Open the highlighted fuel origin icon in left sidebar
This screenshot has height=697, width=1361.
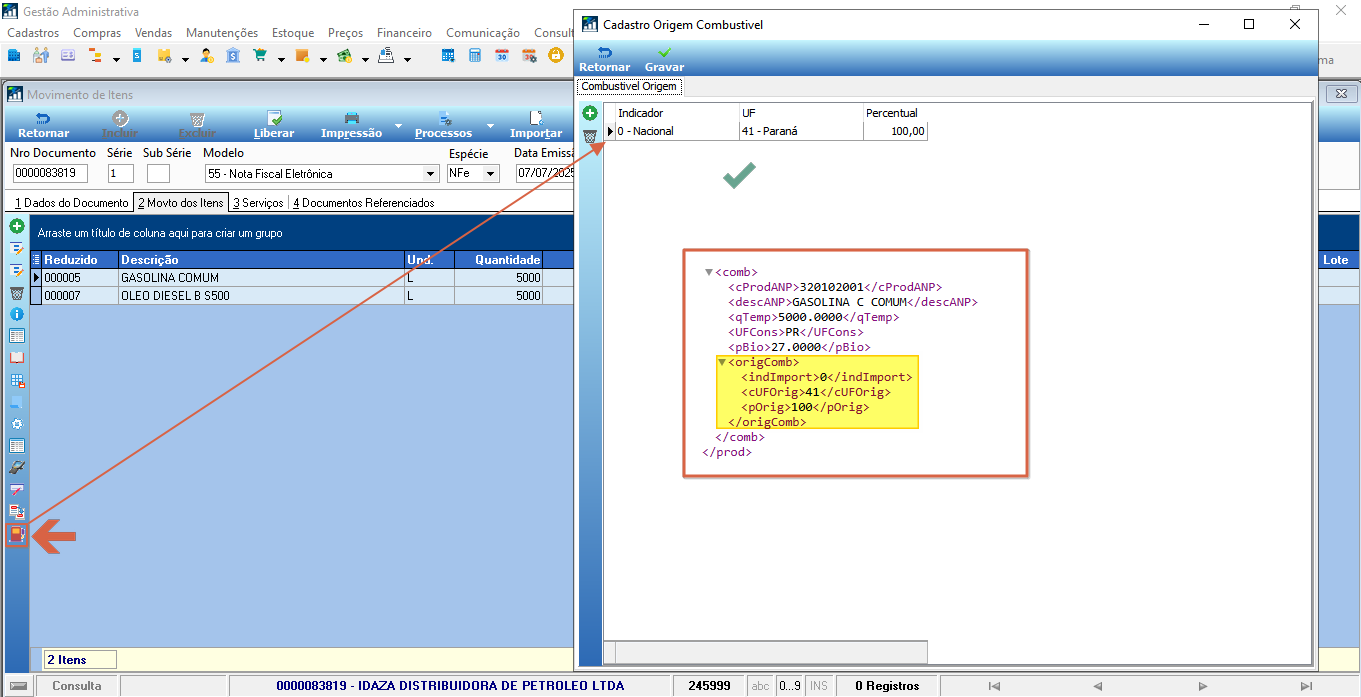click(x=17, y=534)
